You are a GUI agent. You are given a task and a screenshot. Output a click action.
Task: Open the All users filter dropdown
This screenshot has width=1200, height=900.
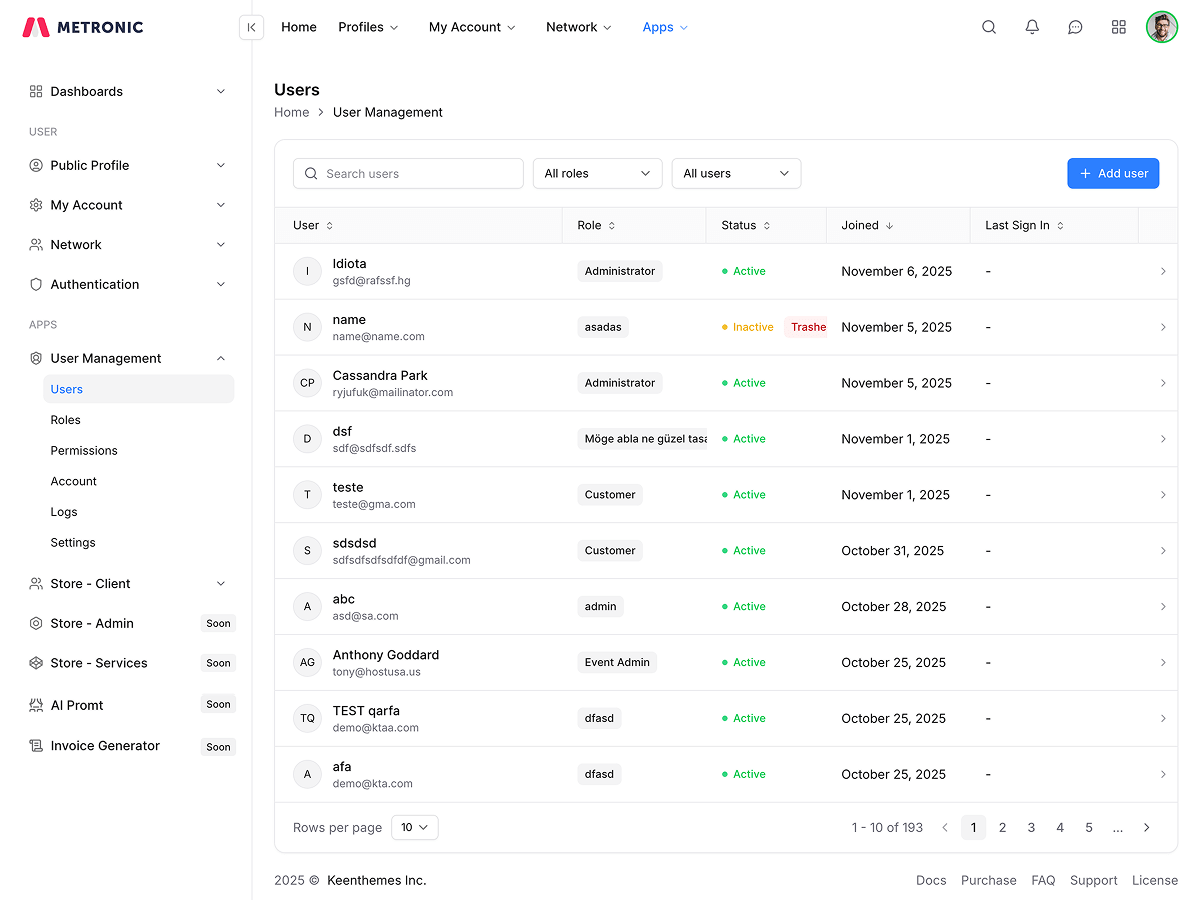pyautogui.click(x=736, y=173)
